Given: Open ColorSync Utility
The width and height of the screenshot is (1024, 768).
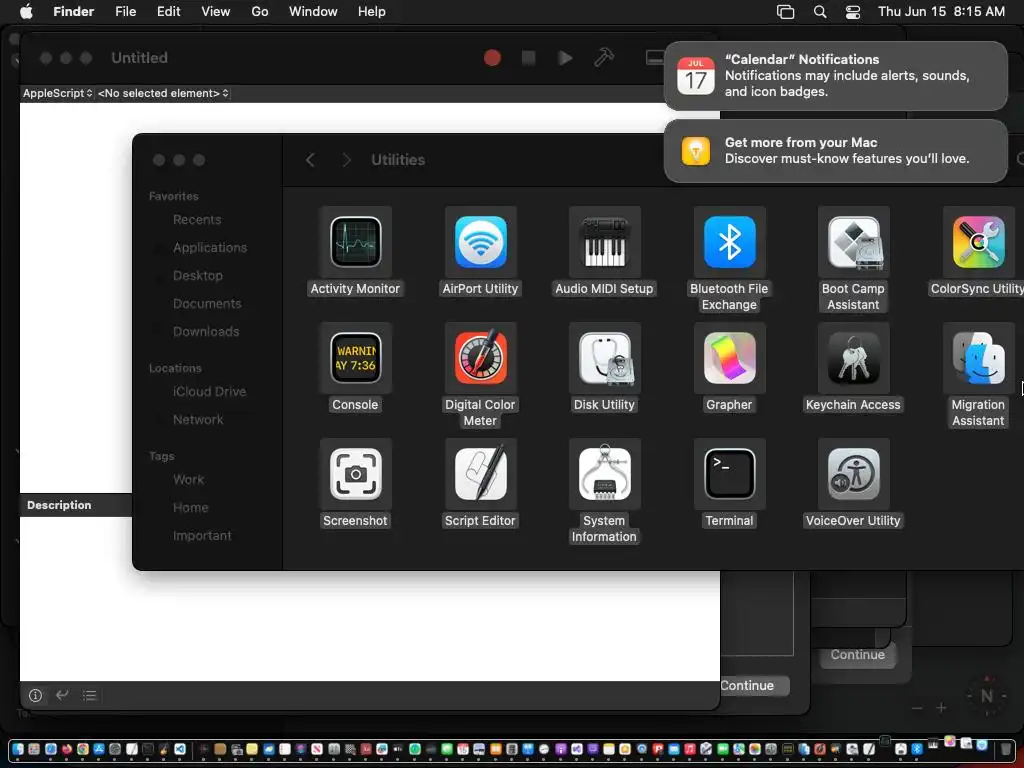Looking at the screenshot, I should click(978, 242).
